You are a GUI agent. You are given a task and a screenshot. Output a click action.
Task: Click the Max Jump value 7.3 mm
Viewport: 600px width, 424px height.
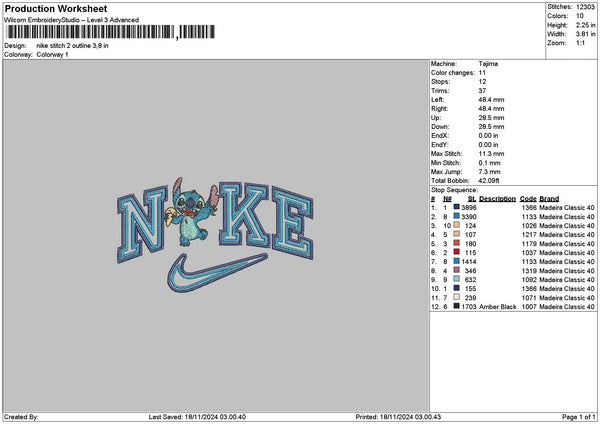[489, 172]
